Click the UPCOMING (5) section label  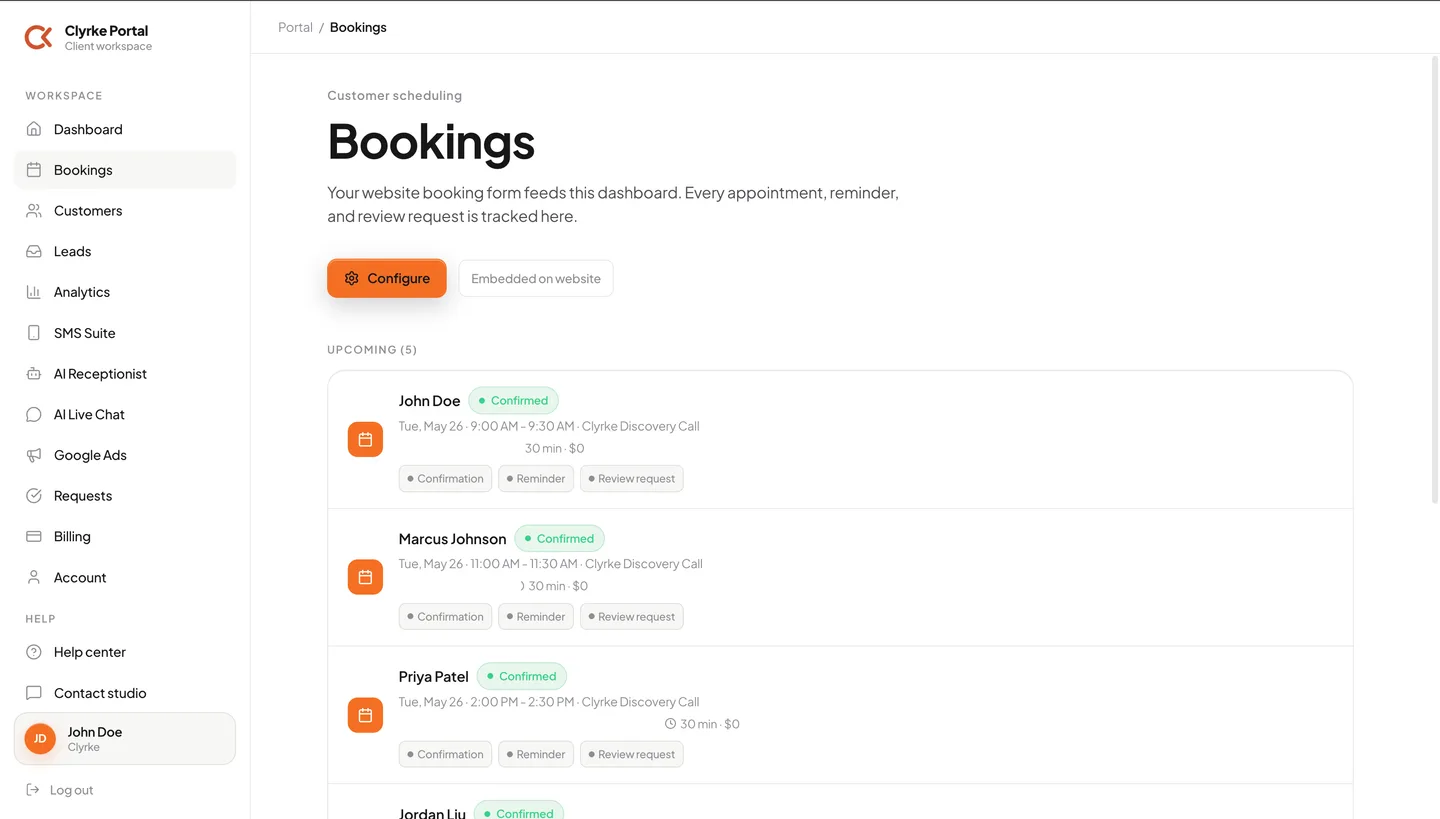(x=372, y=350)
